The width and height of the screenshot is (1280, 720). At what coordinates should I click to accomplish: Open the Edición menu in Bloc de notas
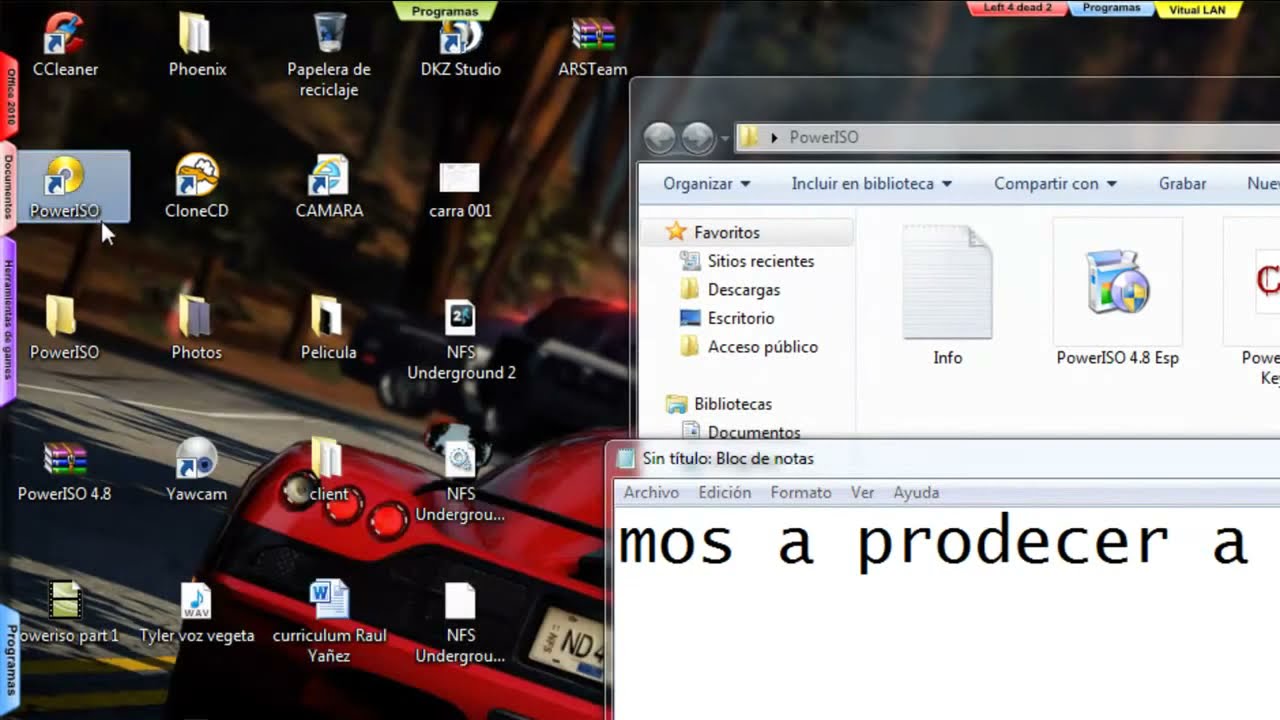point(725,493)
